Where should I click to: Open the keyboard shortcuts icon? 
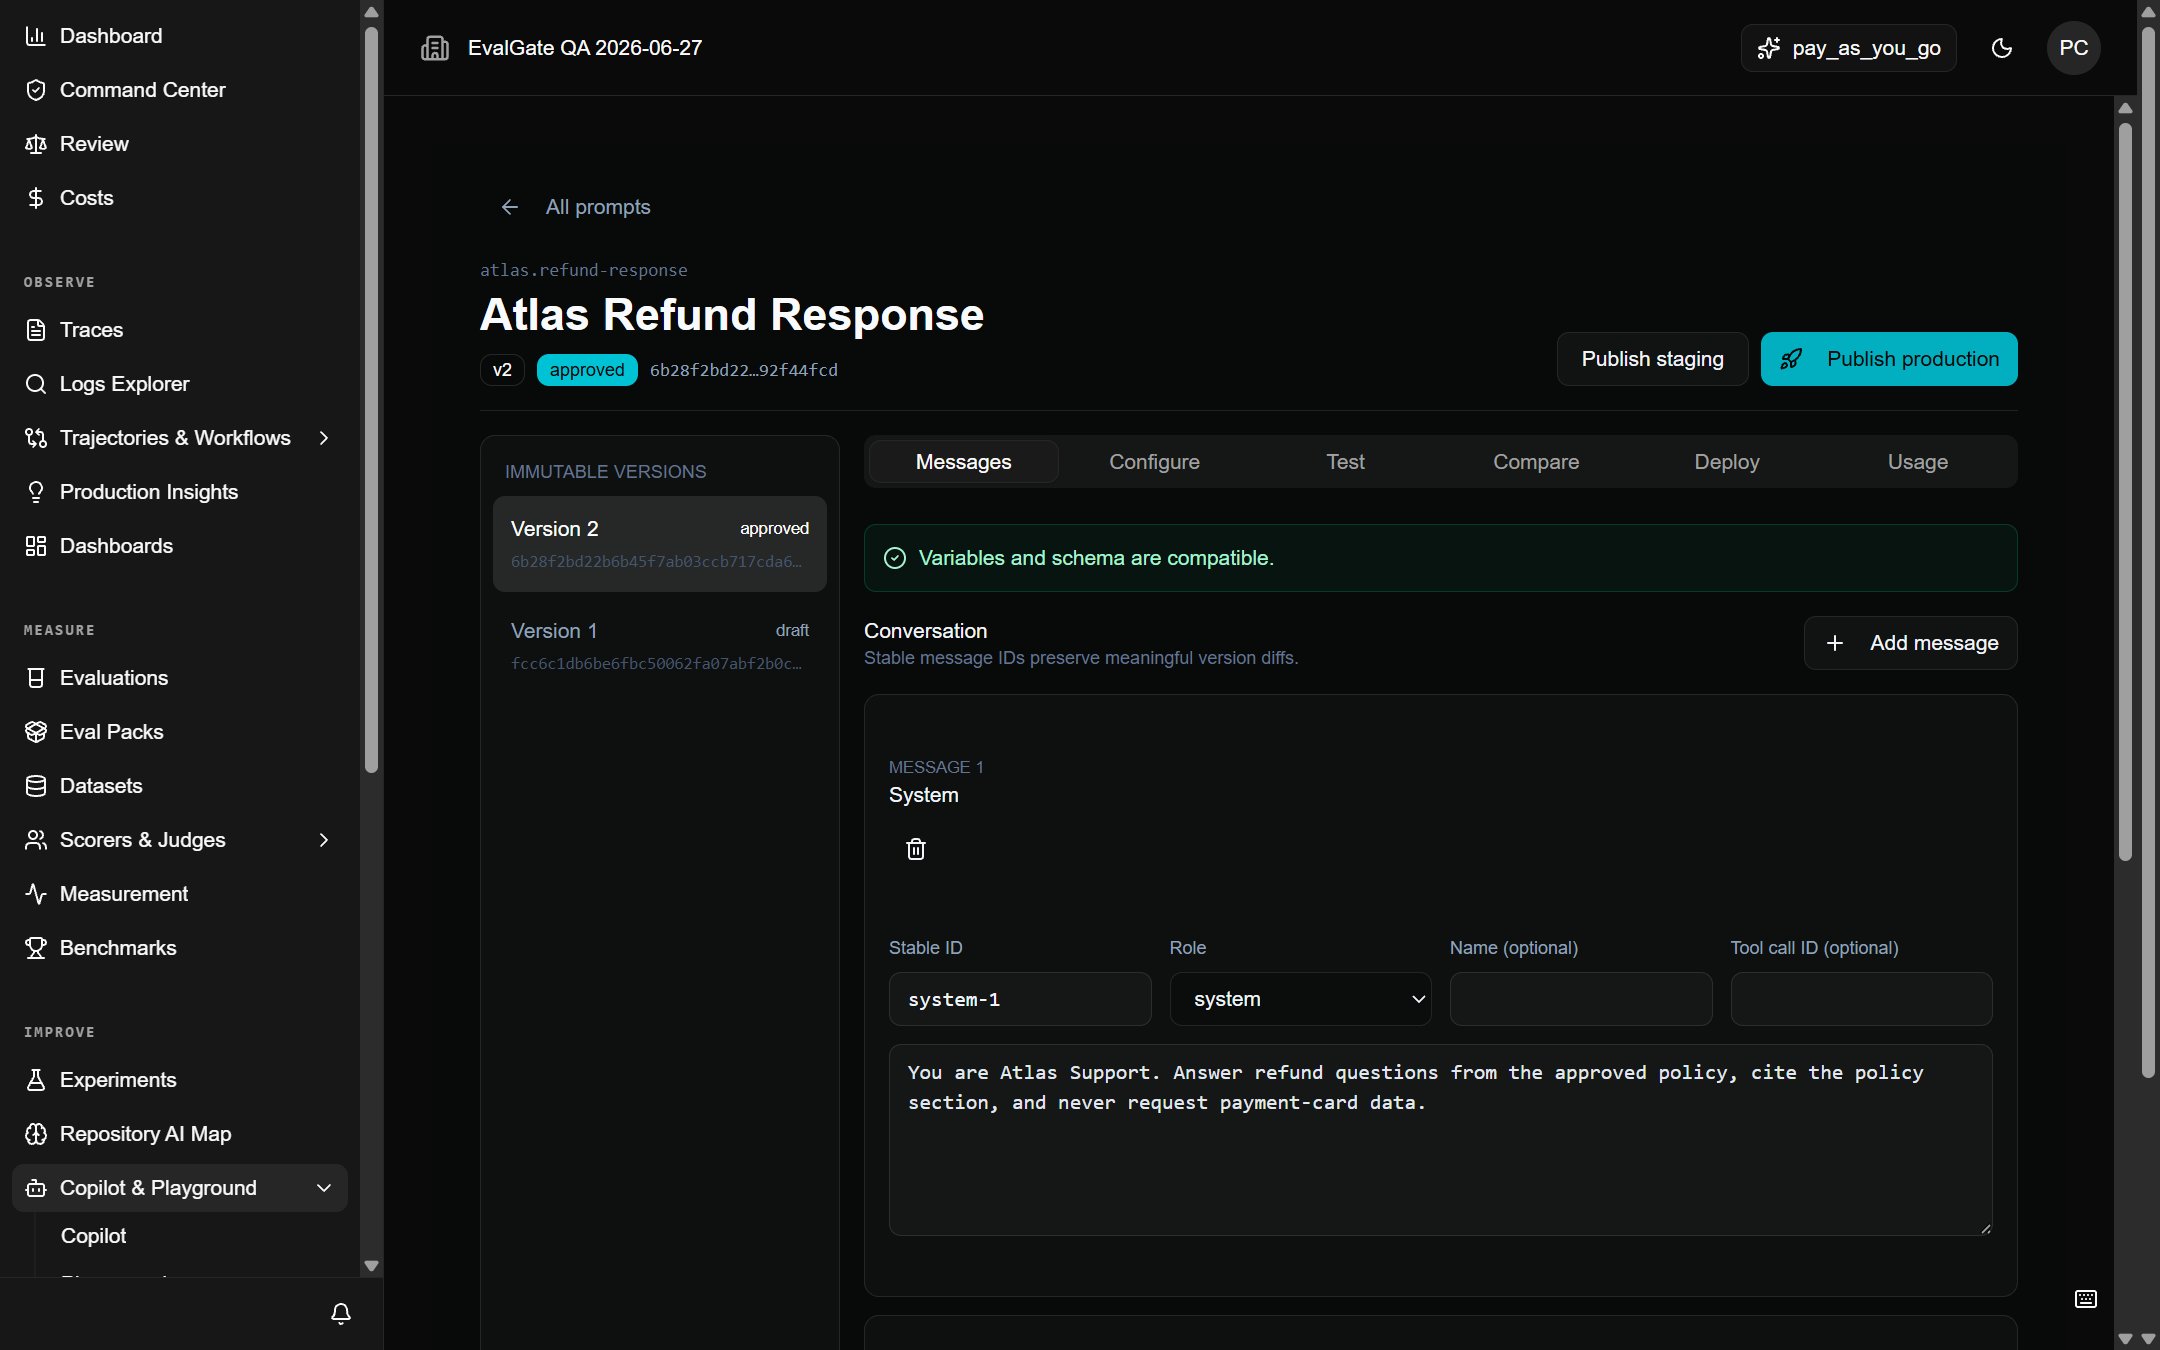tap(2085, 1298)
